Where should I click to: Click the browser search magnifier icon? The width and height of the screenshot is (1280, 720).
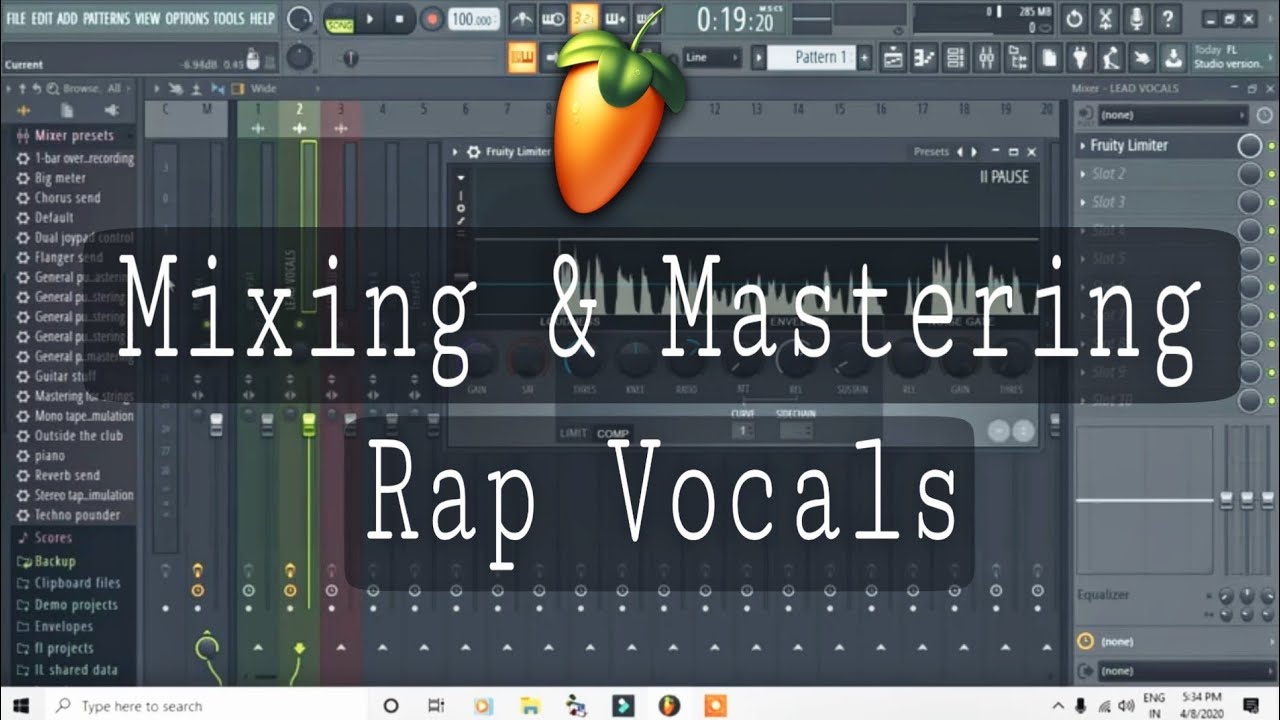point(51,89)
